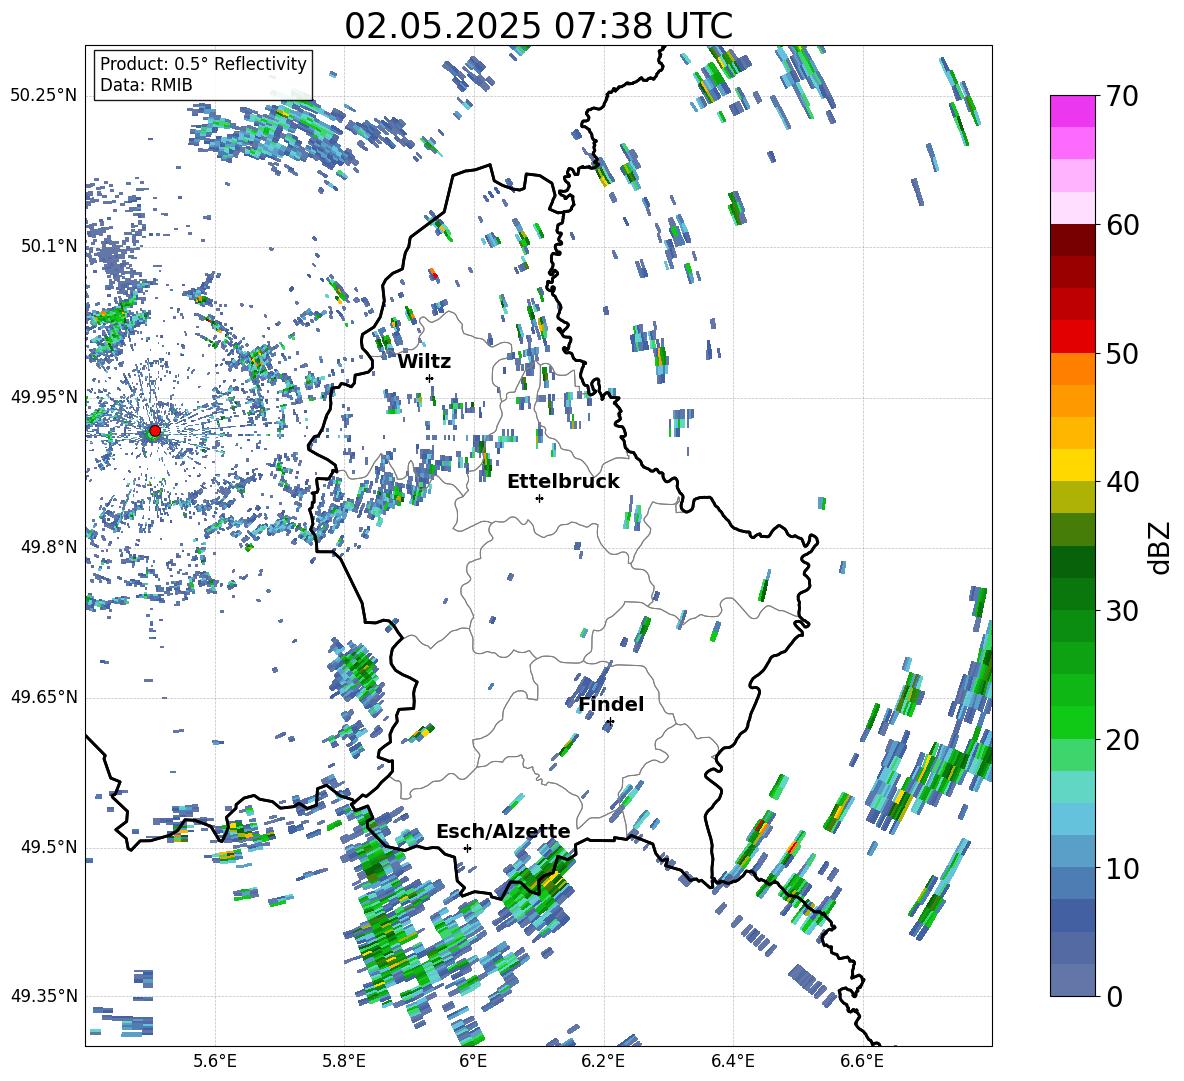The width and height of the screenshot is (1184, 1081).
Task: Click the 60 tick on the colorbar
Action: click(1122, 225)
